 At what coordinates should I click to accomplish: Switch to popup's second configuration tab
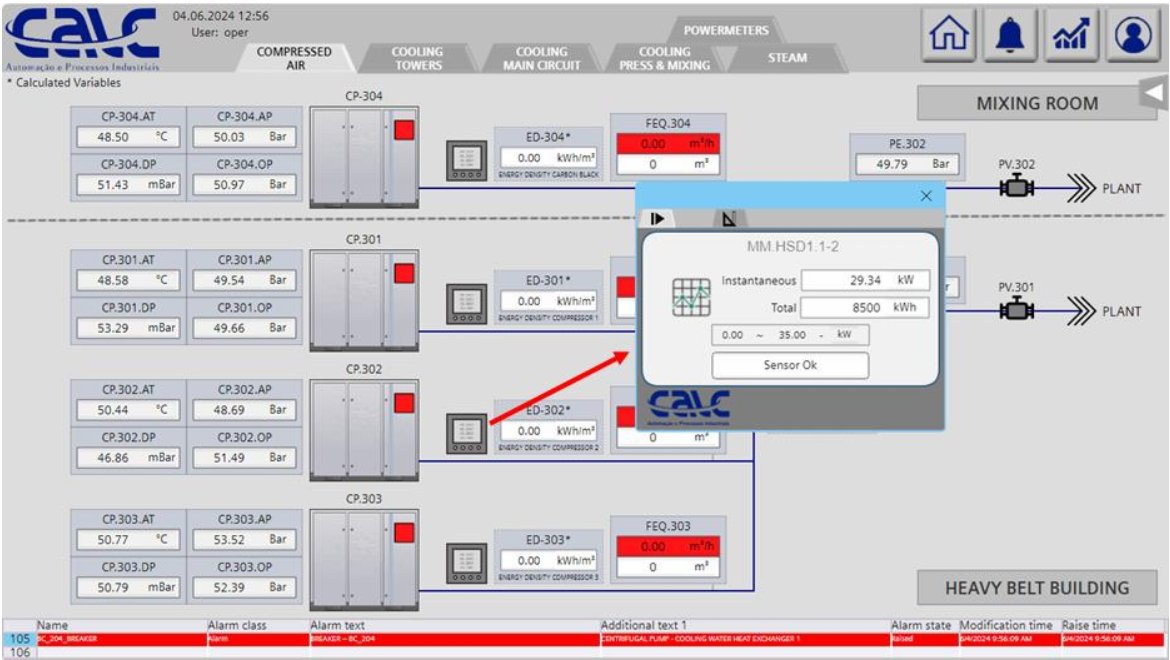729,218
